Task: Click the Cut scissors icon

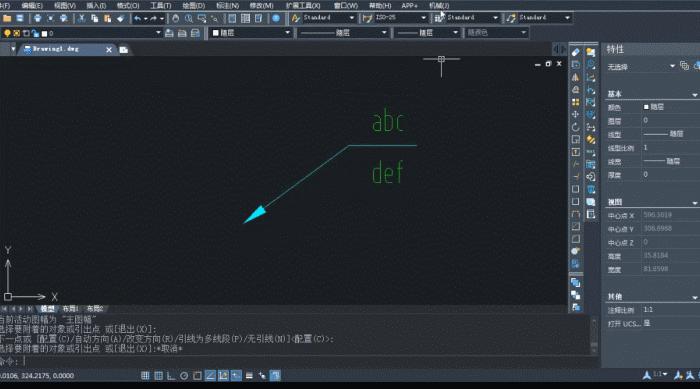Action: (81, 18)
